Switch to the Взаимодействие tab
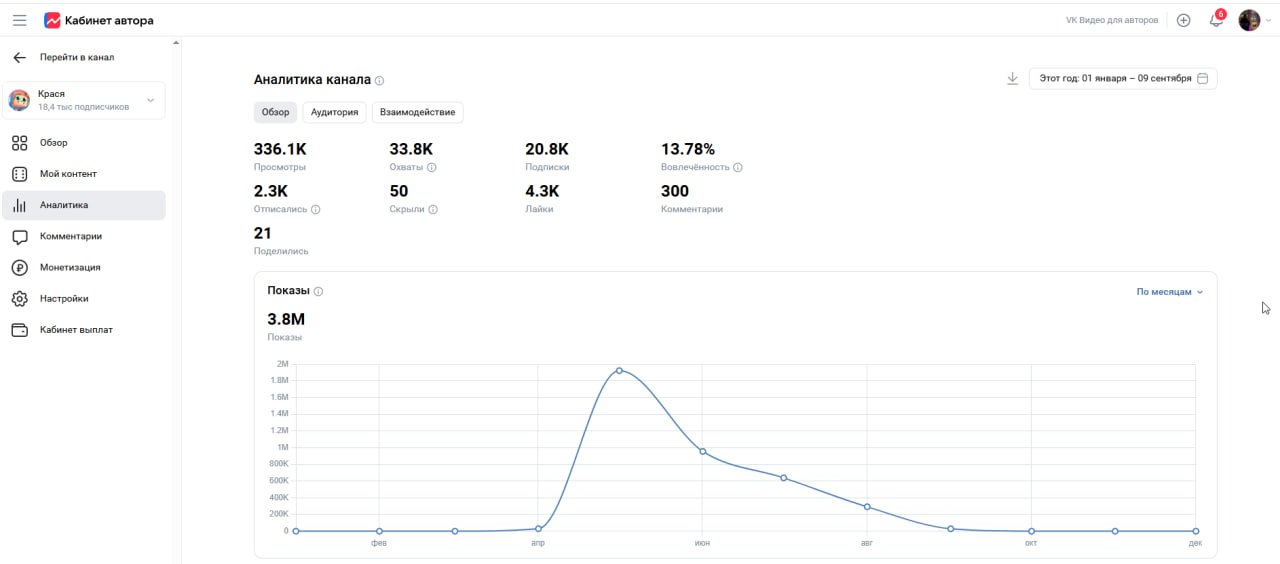 tap(418, 112)
